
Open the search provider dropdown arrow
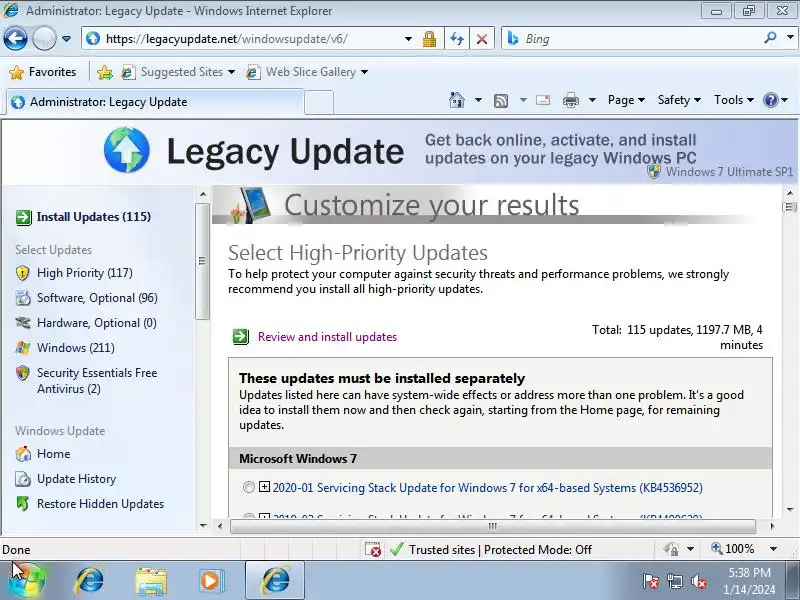[790, 38]
